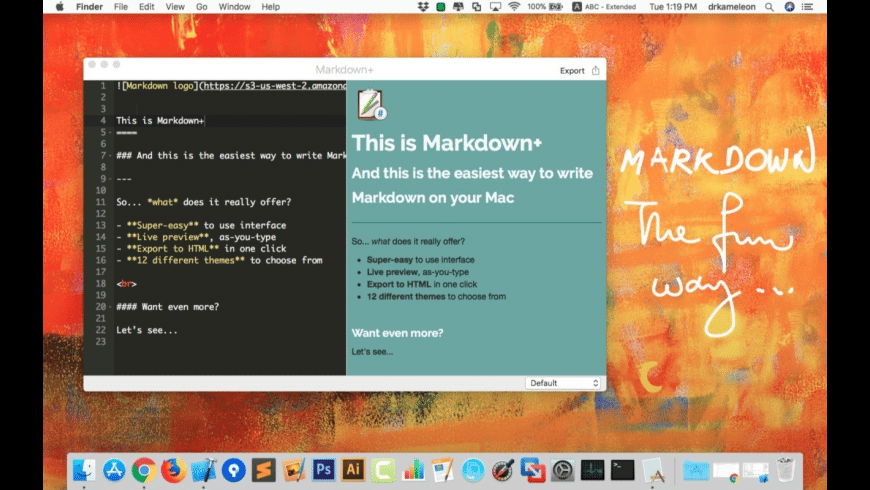The width and height of the screenshot is (870, 490).
Task: Click the <br> tag on line 18
Action: click(x=127, y=284)
